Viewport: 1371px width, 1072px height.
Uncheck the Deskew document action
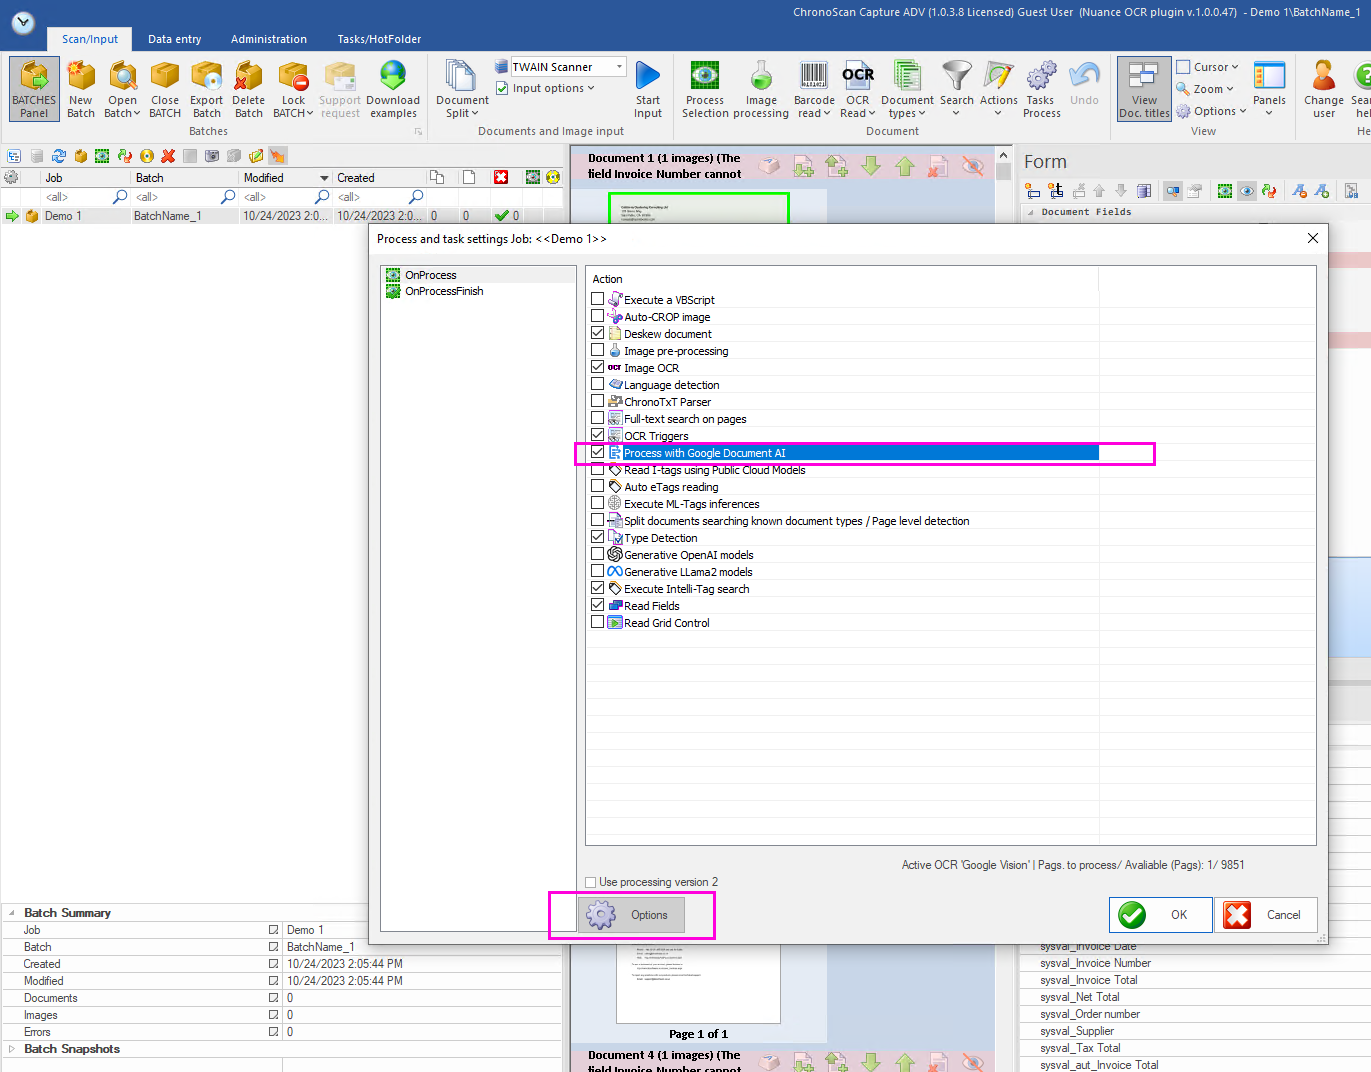pyautogui.click(x=598, y=333)
